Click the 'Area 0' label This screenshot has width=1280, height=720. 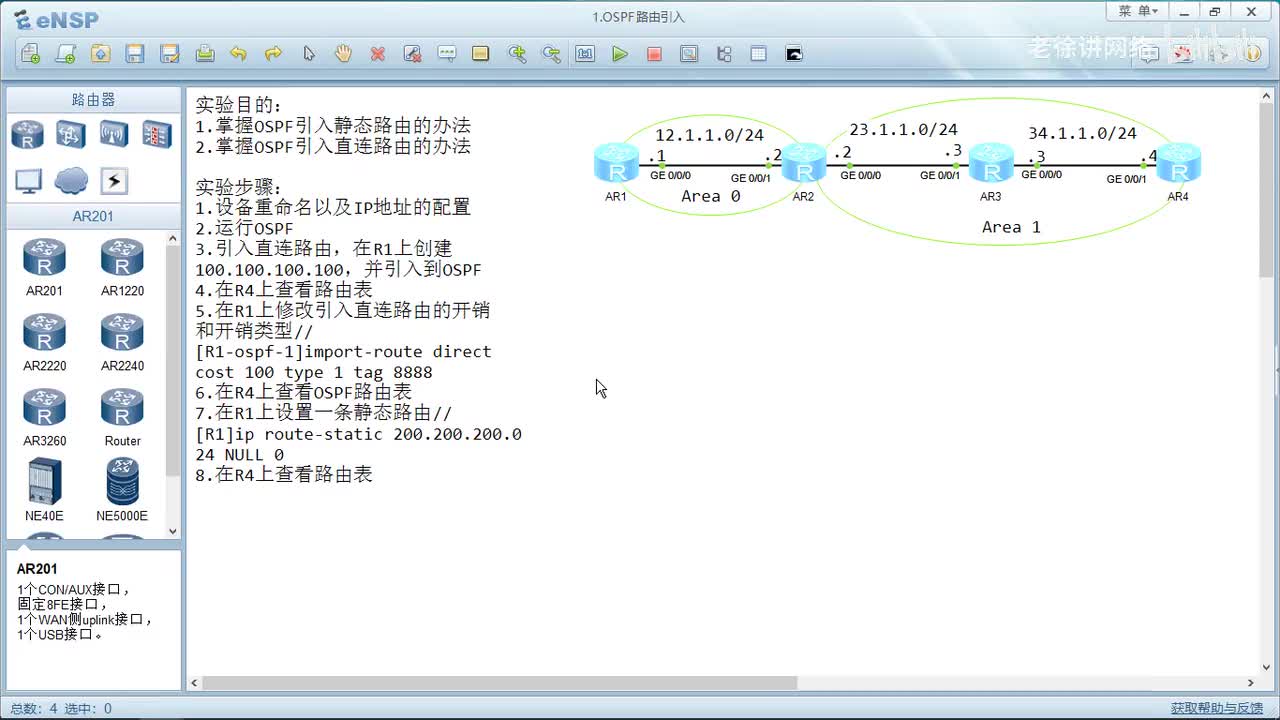711,196
